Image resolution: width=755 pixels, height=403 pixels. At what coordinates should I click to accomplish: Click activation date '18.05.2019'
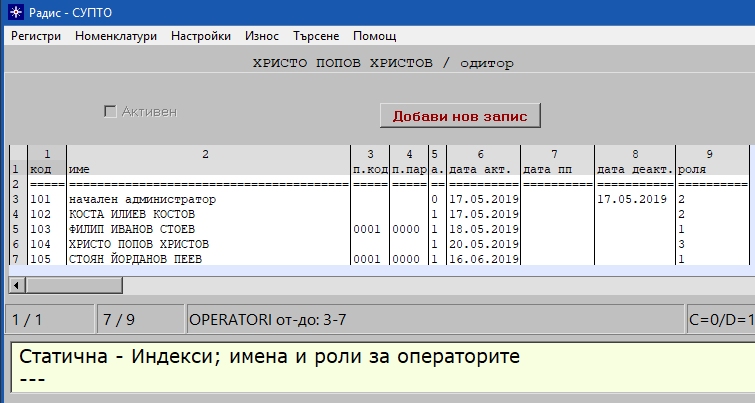click(484, 229)
